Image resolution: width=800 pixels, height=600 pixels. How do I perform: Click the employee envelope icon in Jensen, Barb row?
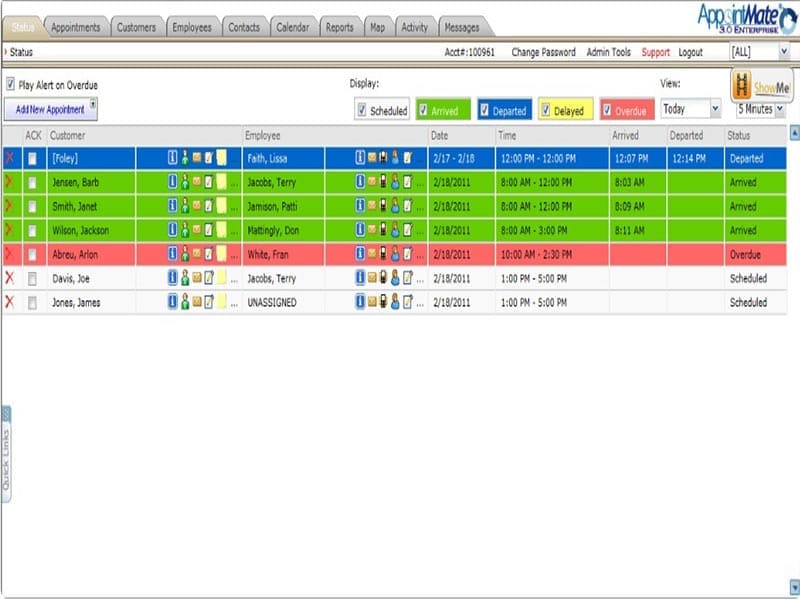point(372,181)
